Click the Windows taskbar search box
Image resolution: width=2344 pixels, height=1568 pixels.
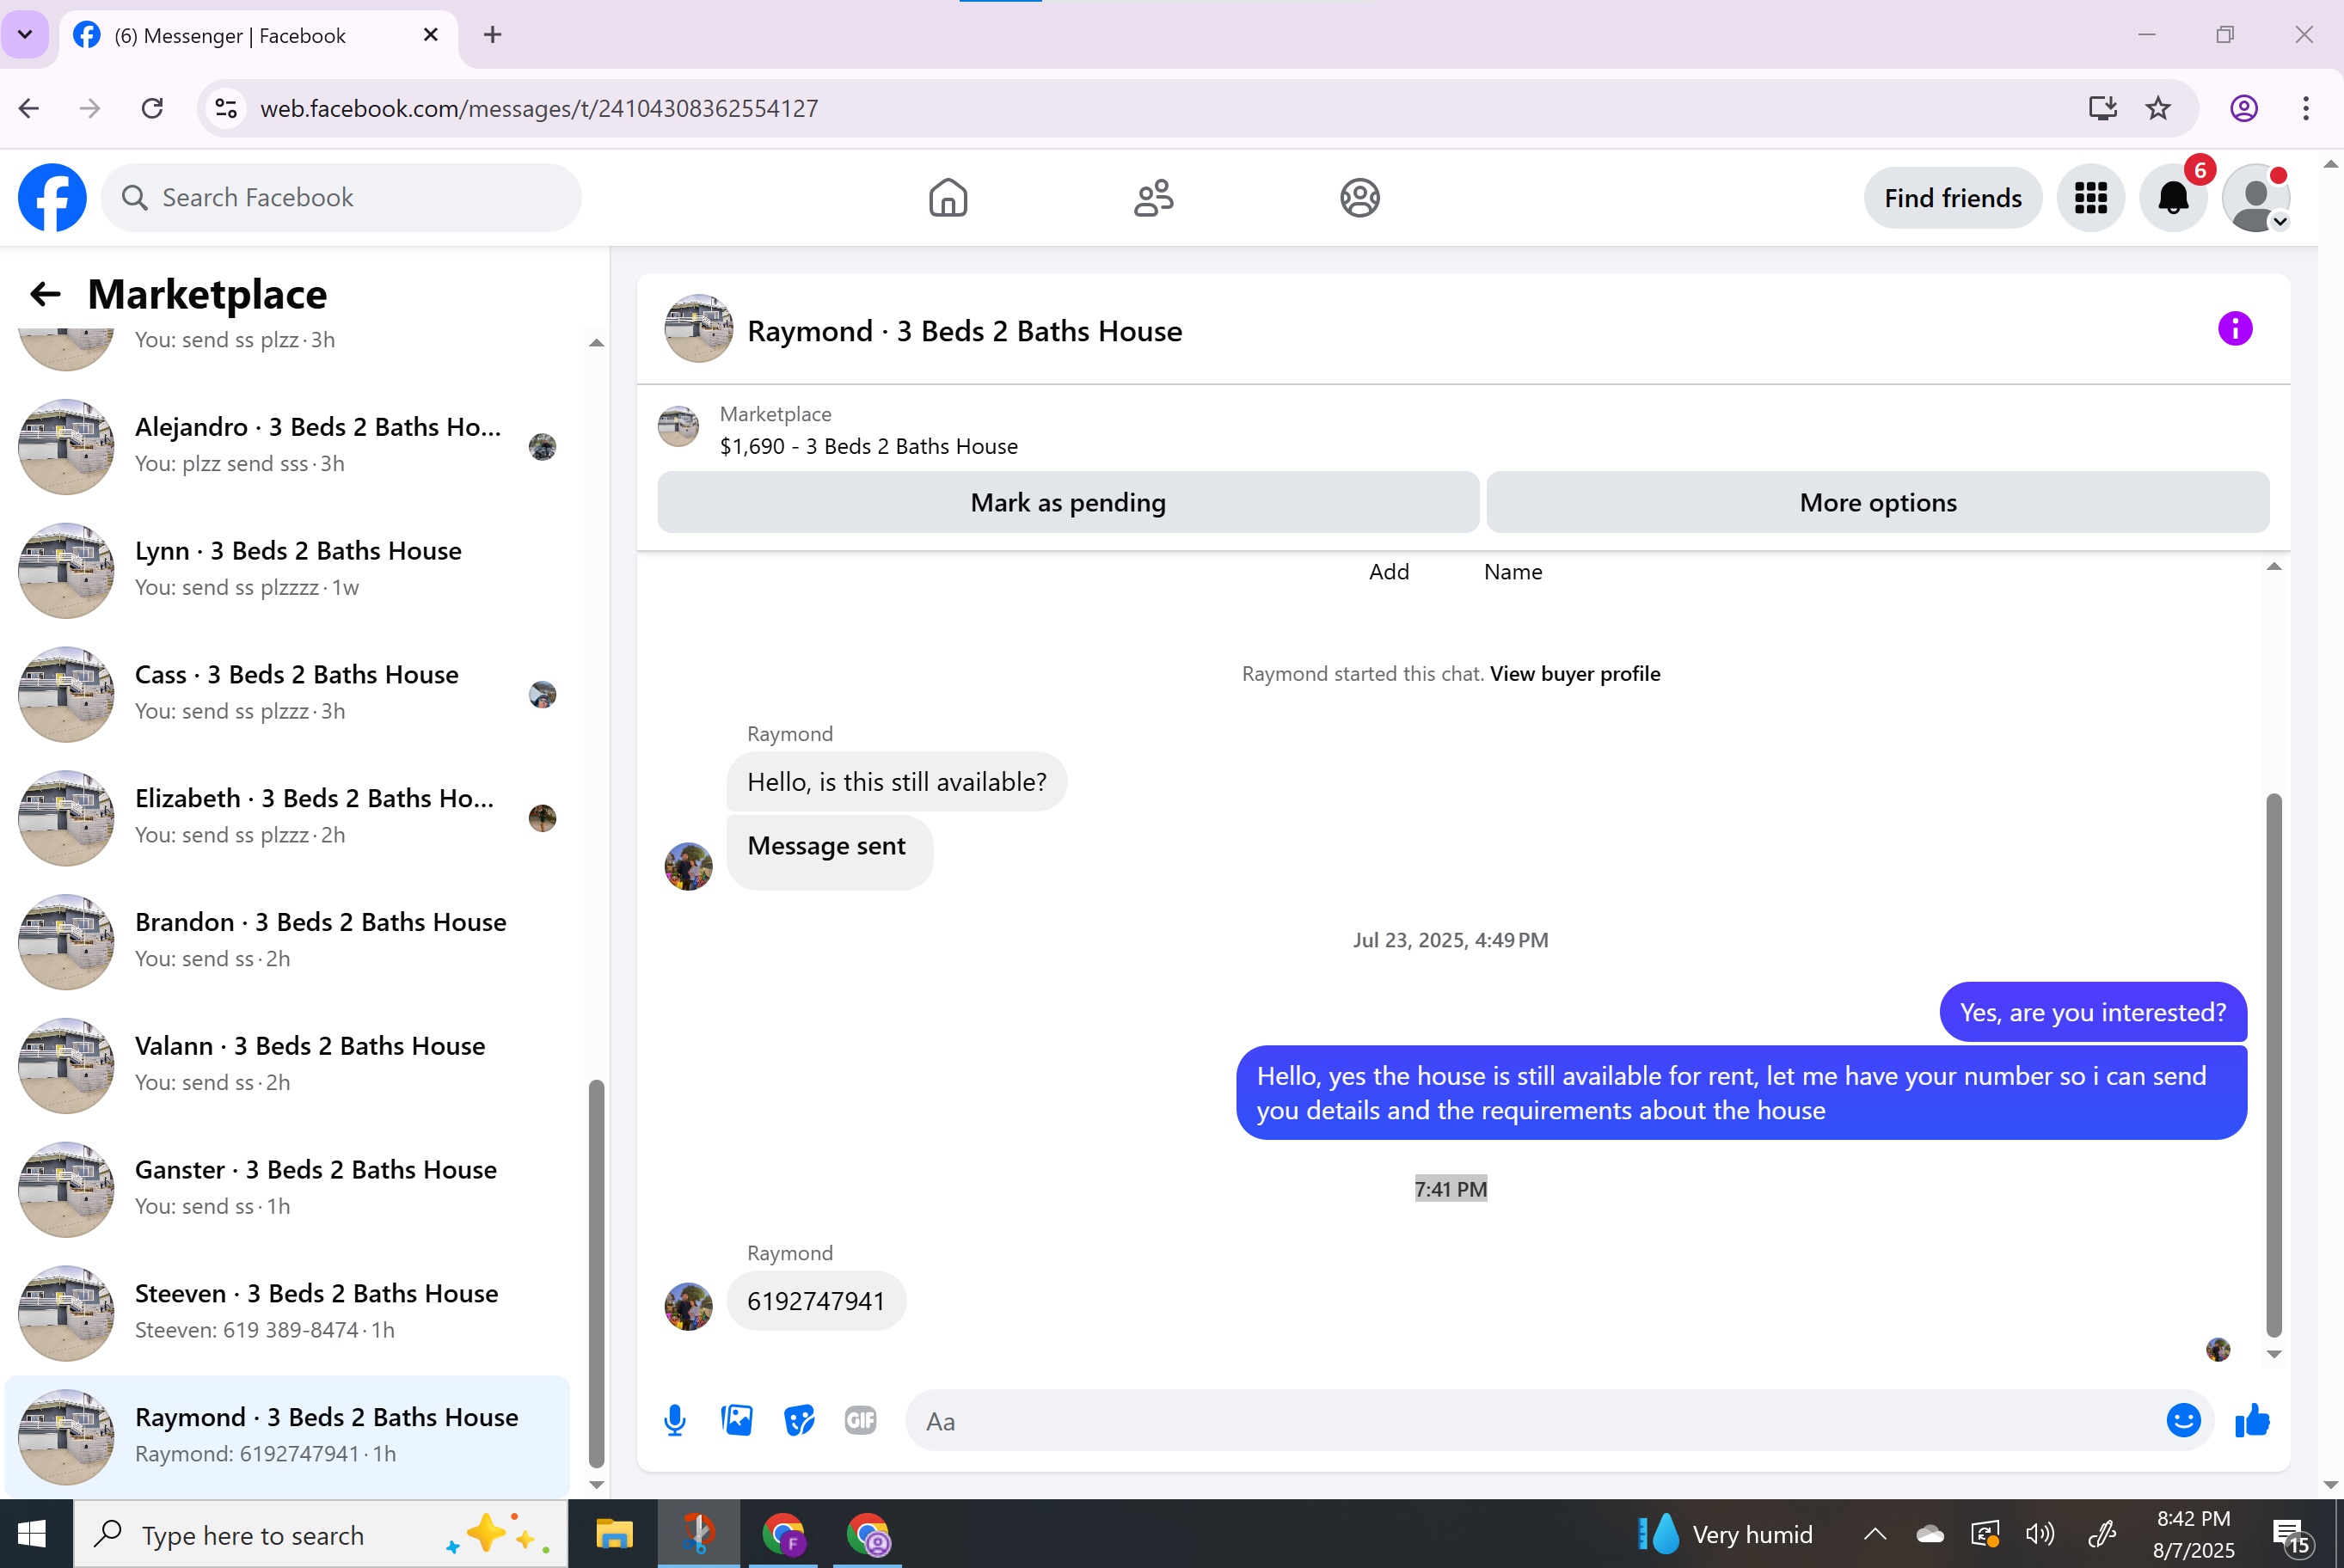(321, 1534)
